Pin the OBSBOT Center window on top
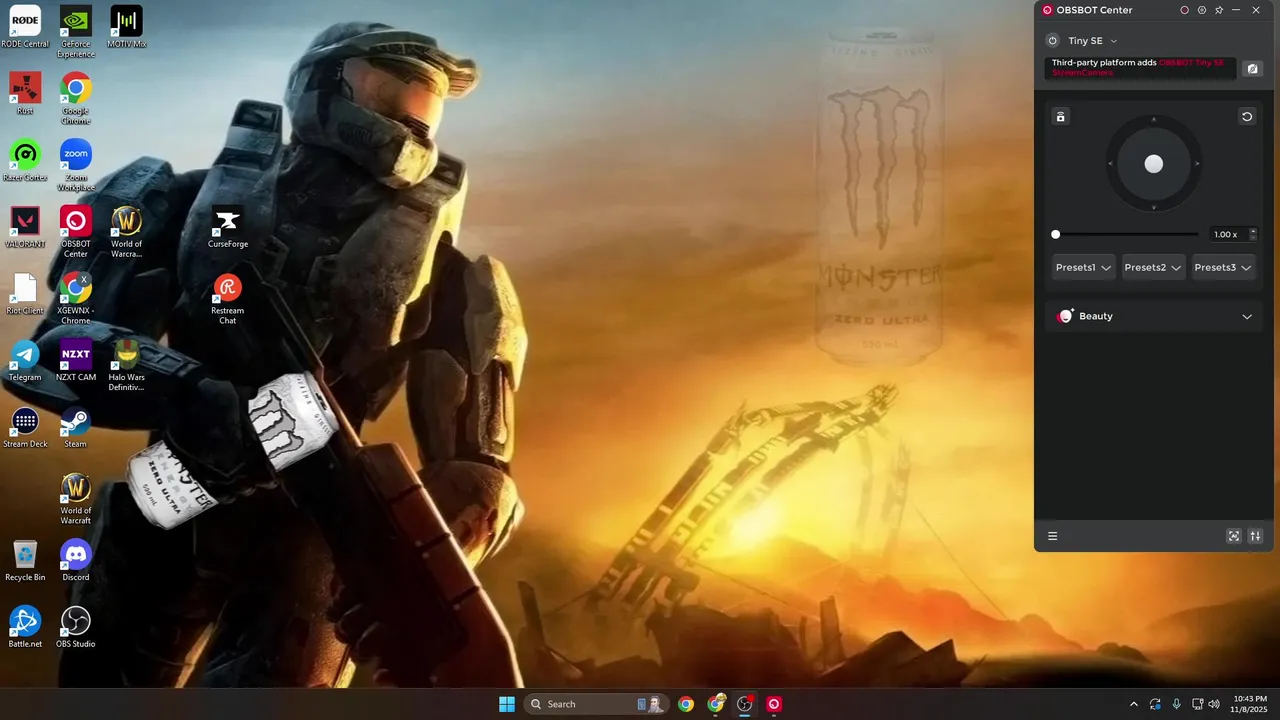Viewport: 1280px width, 720px height. click(1219, 10)
